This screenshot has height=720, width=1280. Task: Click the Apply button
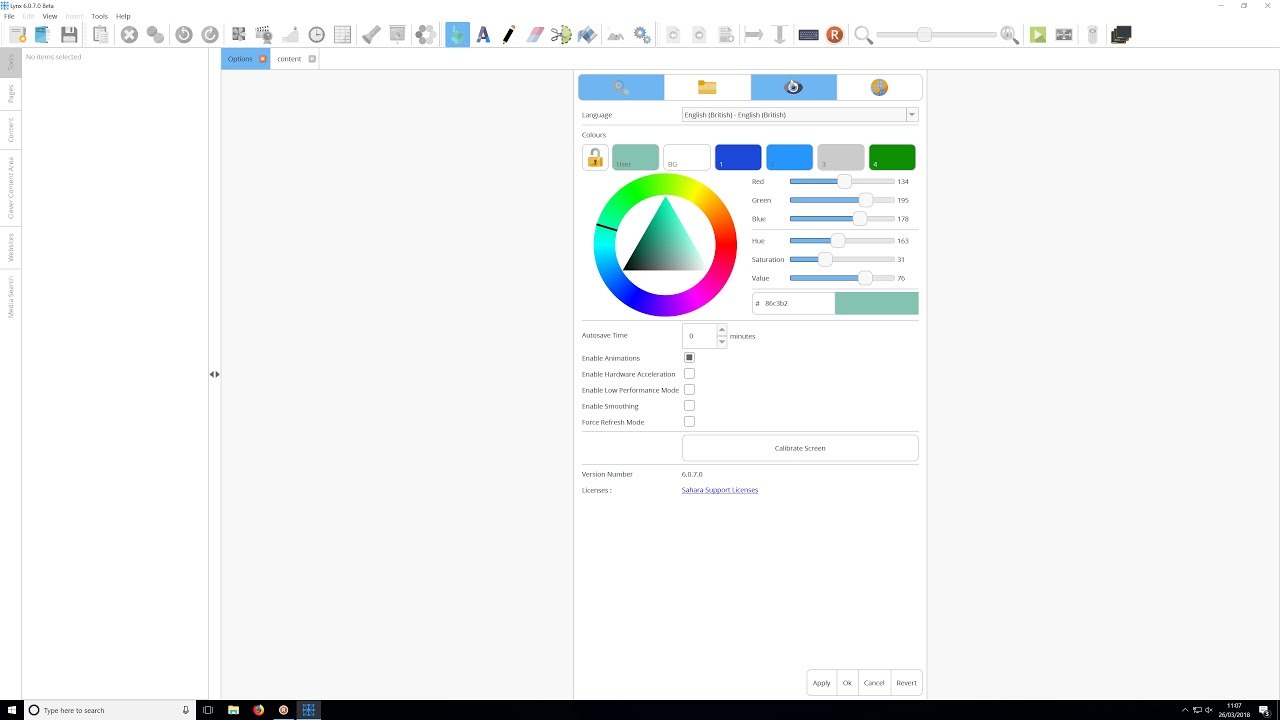click(x=821, y=683)
